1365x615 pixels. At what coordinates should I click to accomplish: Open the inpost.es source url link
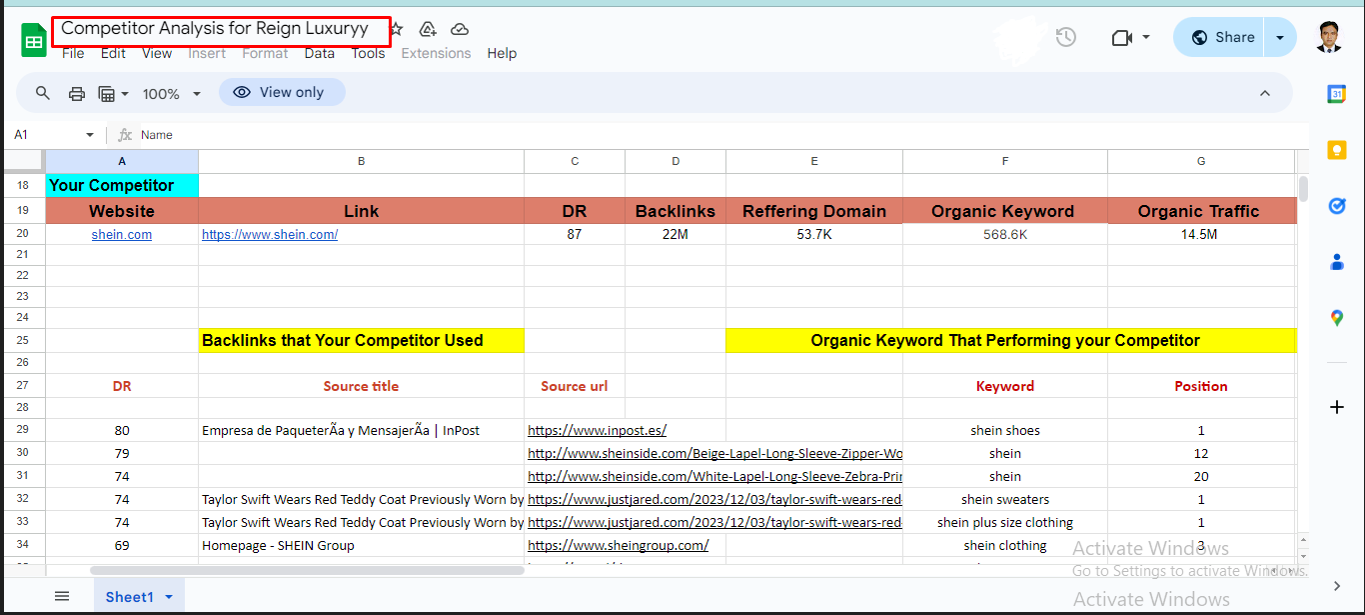[x=597, y=431]
